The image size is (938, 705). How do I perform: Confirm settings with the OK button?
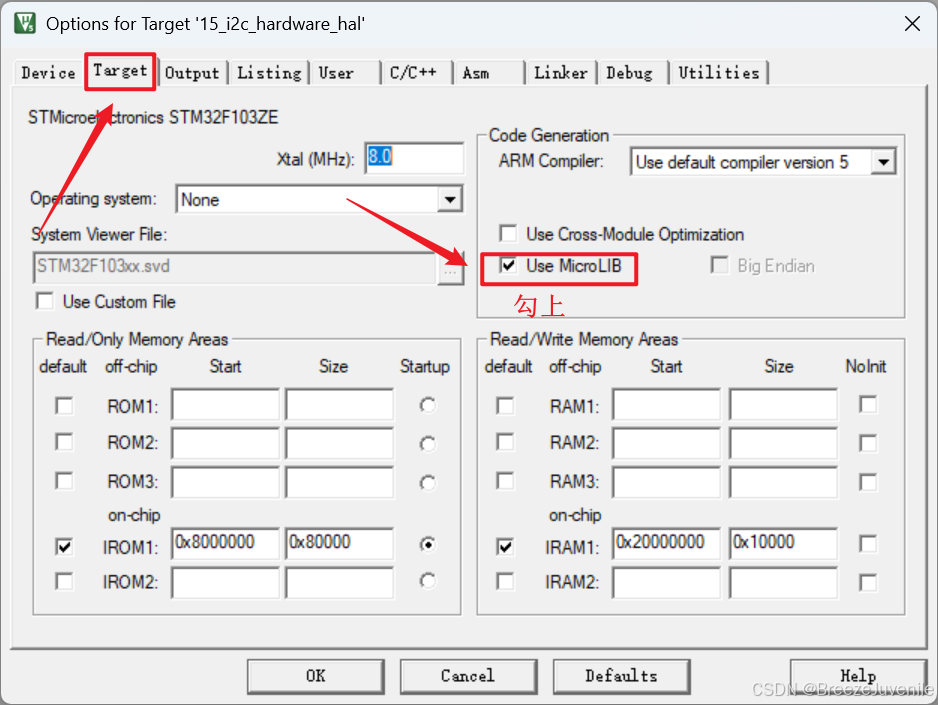click(x=316, y=676)
